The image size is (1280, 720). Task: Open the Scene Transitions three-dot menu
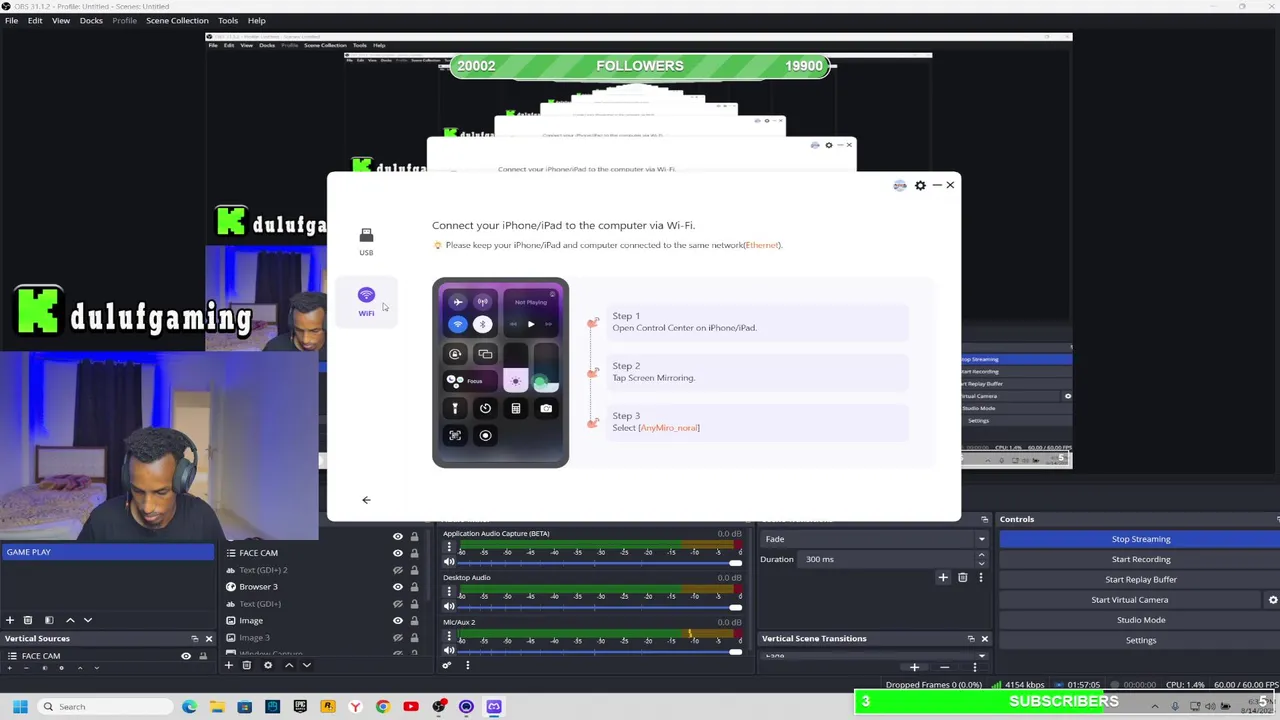[981, 577]
